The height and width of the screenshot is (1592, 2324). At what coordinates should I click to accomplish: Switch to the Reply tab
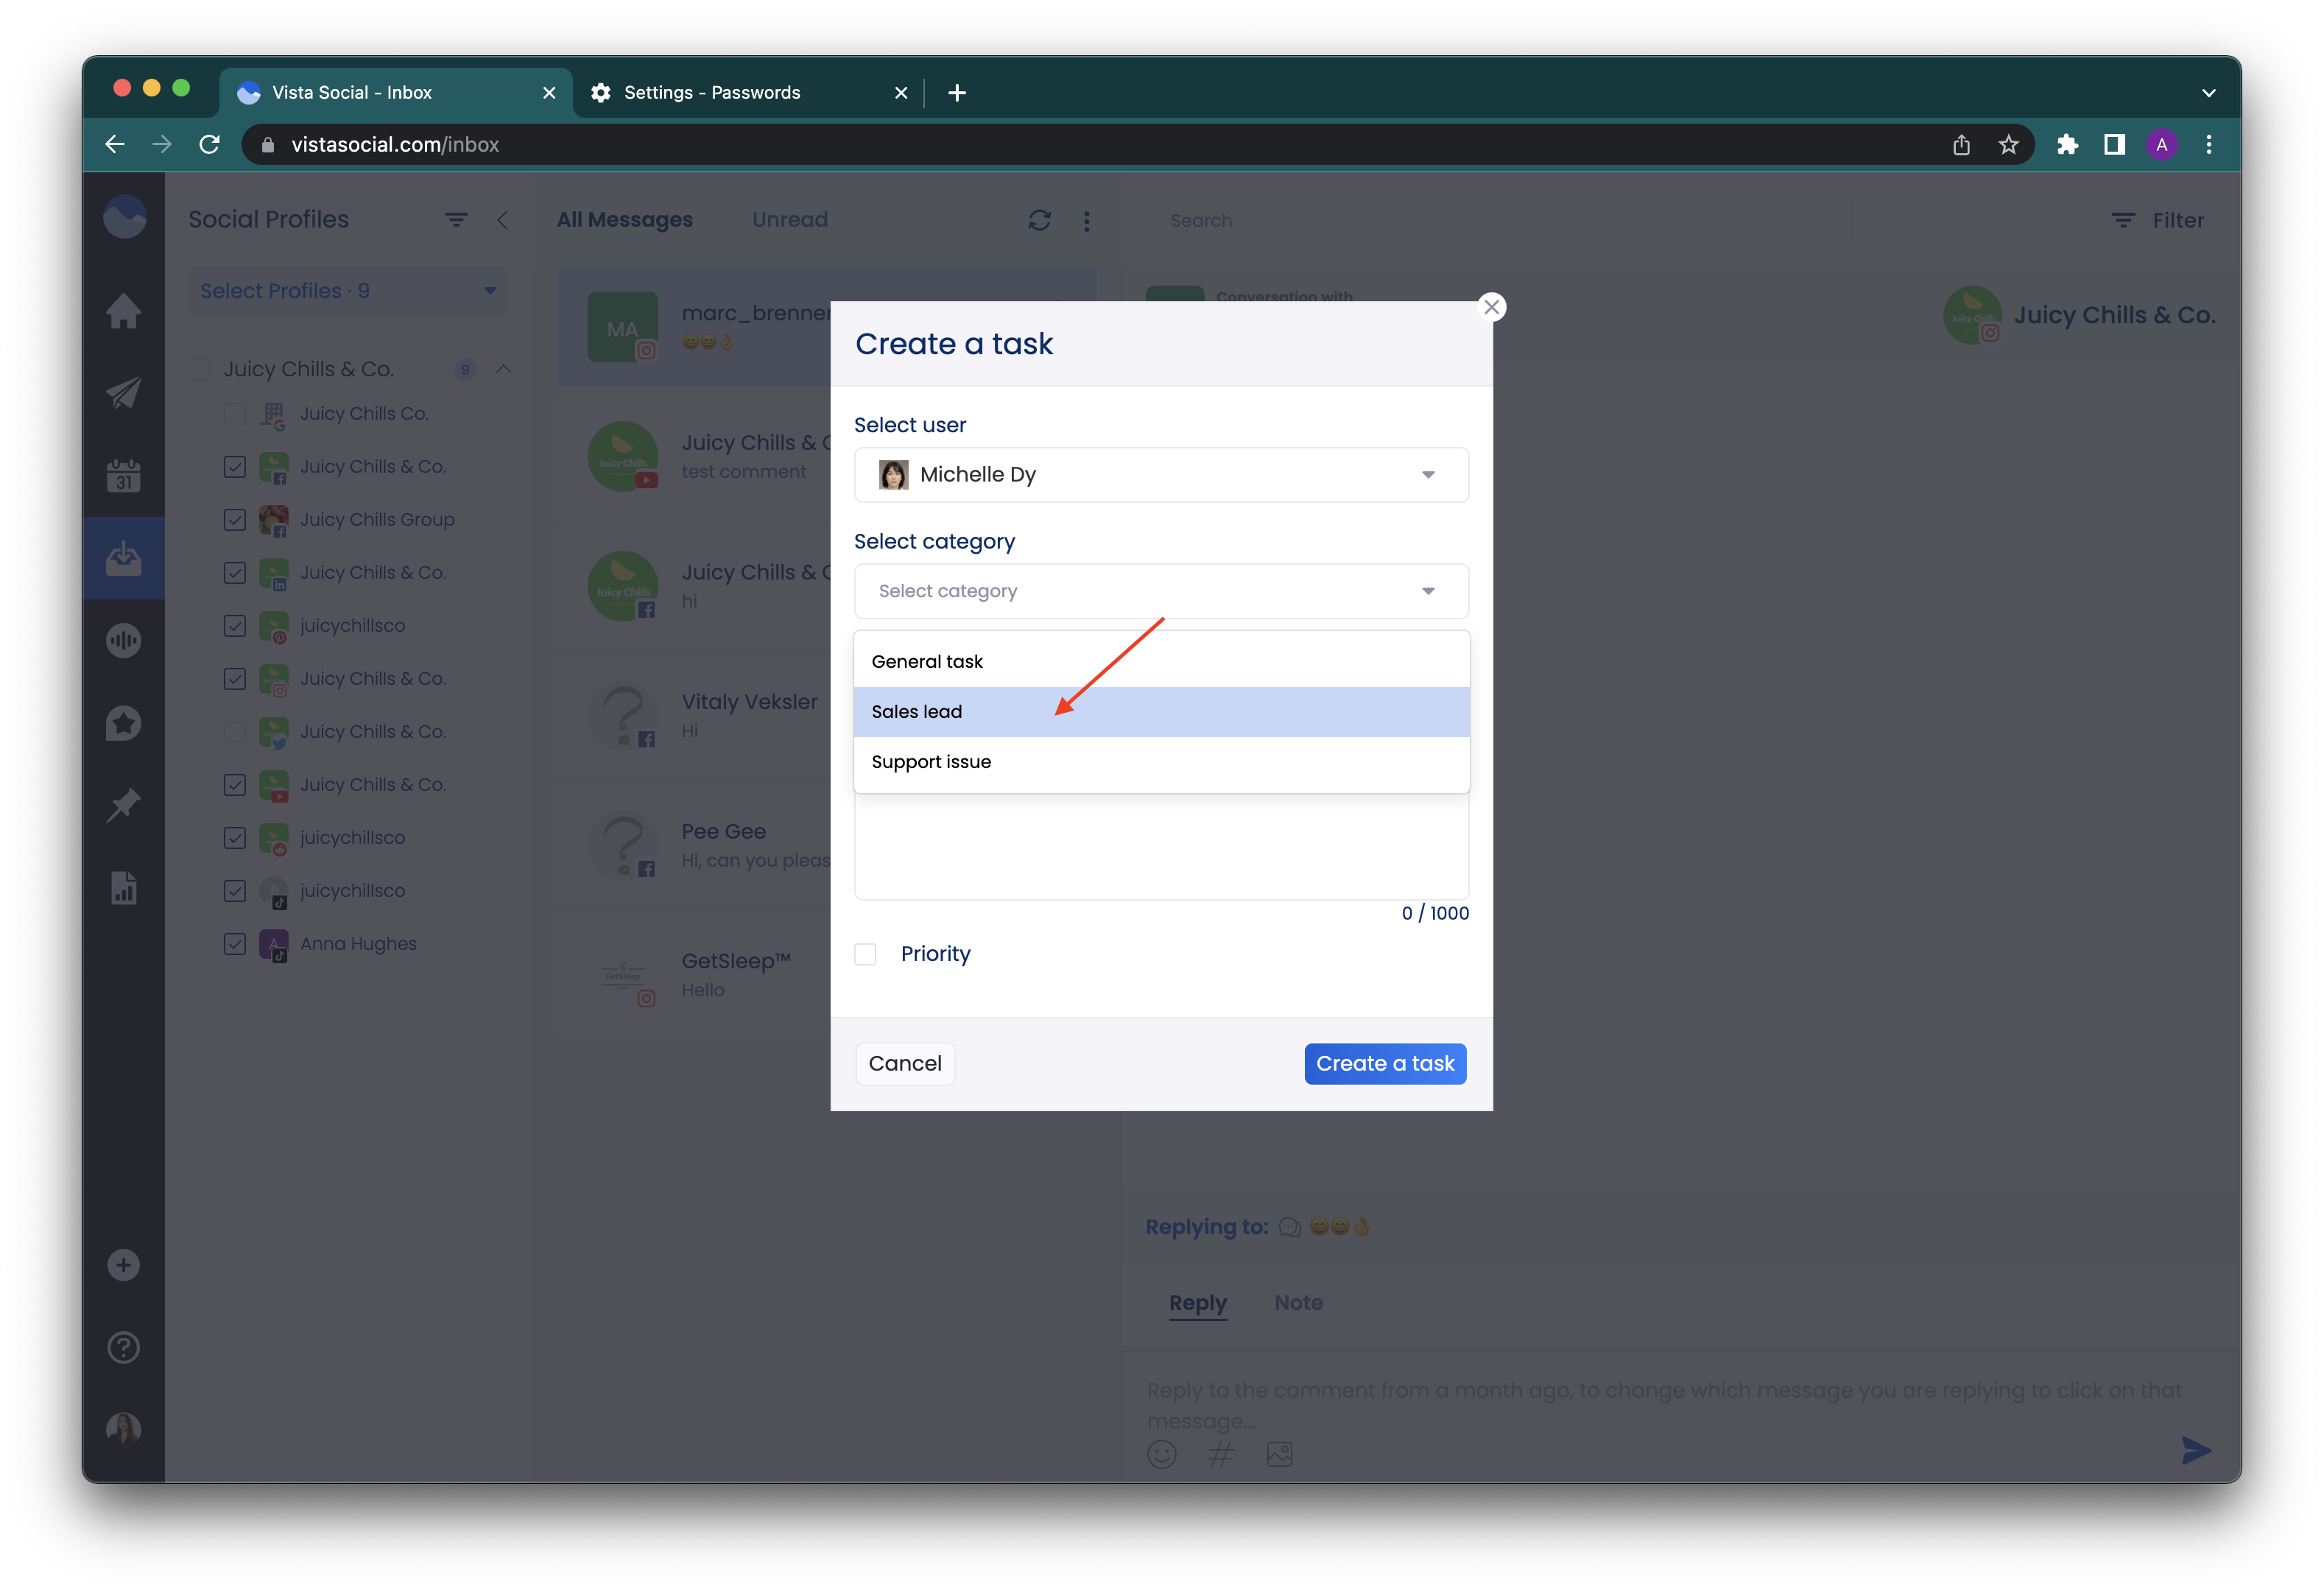(1197, 1303)
